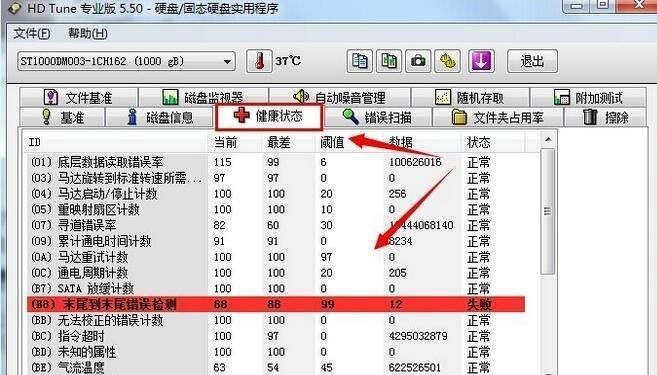Screen dimensions: 657x375
Task: Click data value 256 in row 04
Action: [397, 194]
